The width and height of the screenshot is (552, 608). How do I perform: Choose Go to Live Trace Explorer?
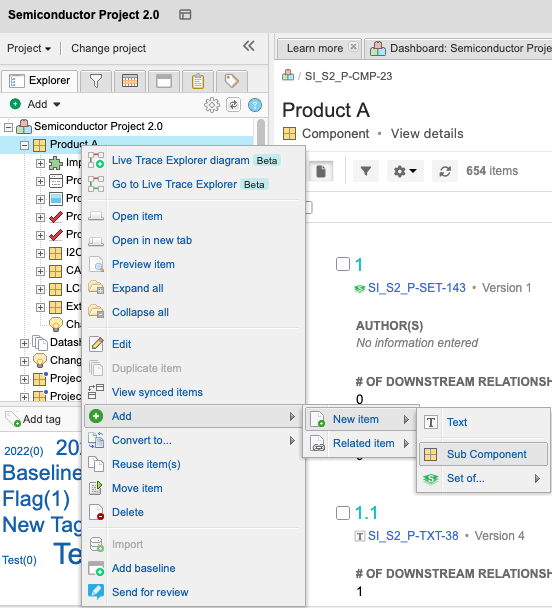click(174, 185)
